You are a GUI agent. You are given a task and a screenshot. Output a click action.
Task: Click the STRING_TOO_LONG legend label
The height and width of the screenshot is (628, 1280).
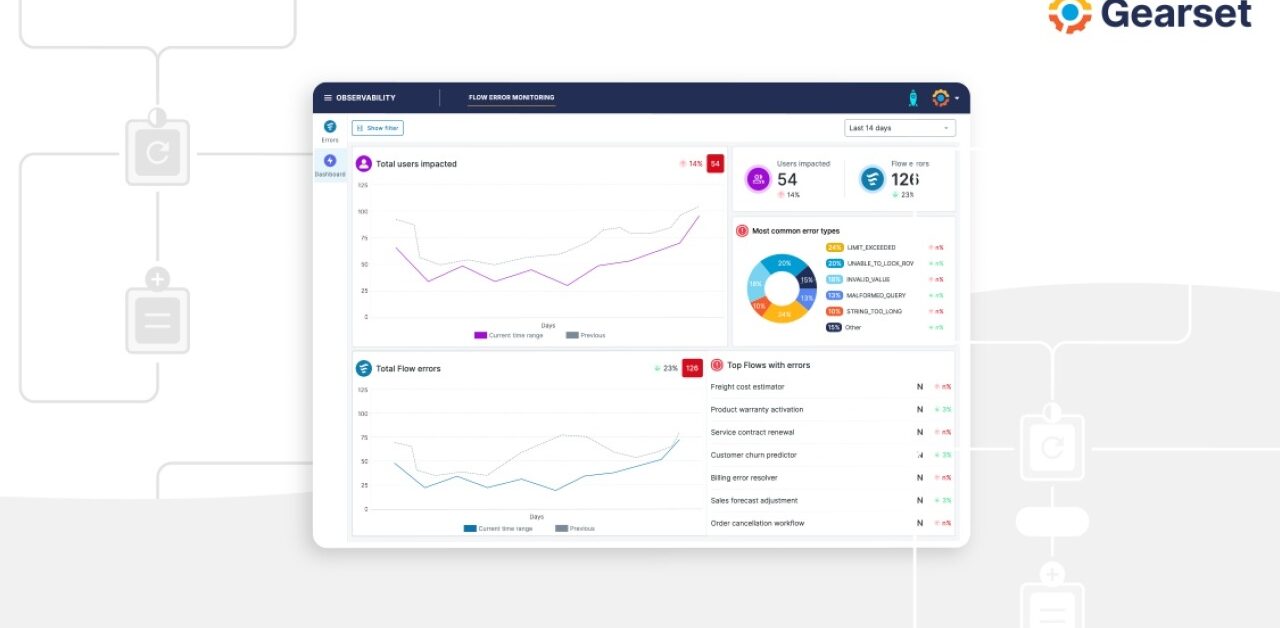coord(874,311)
